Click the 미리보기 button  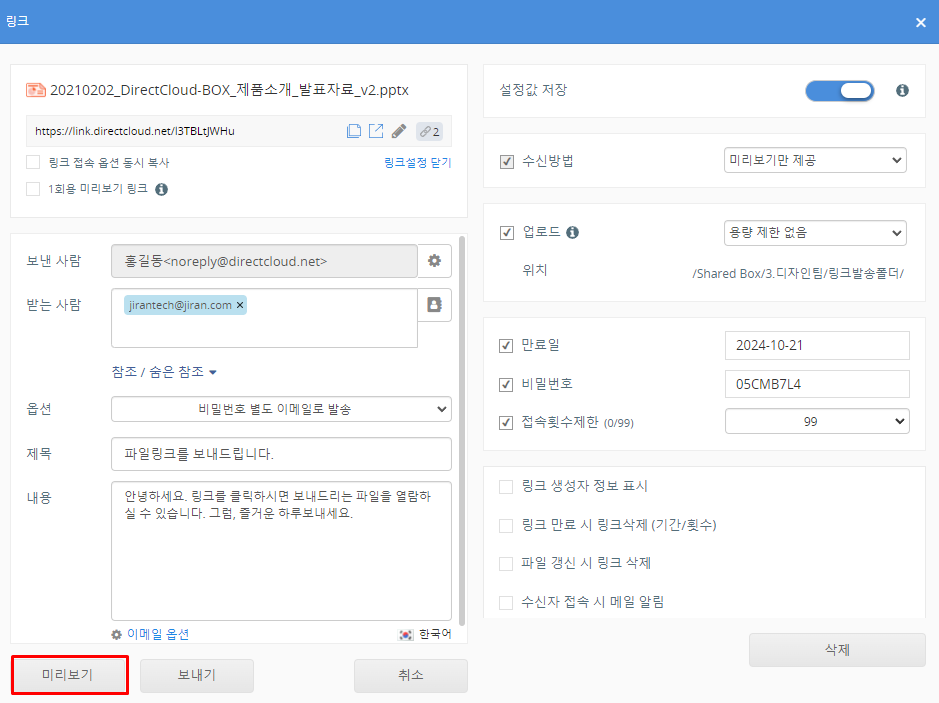tap(69, 675)
